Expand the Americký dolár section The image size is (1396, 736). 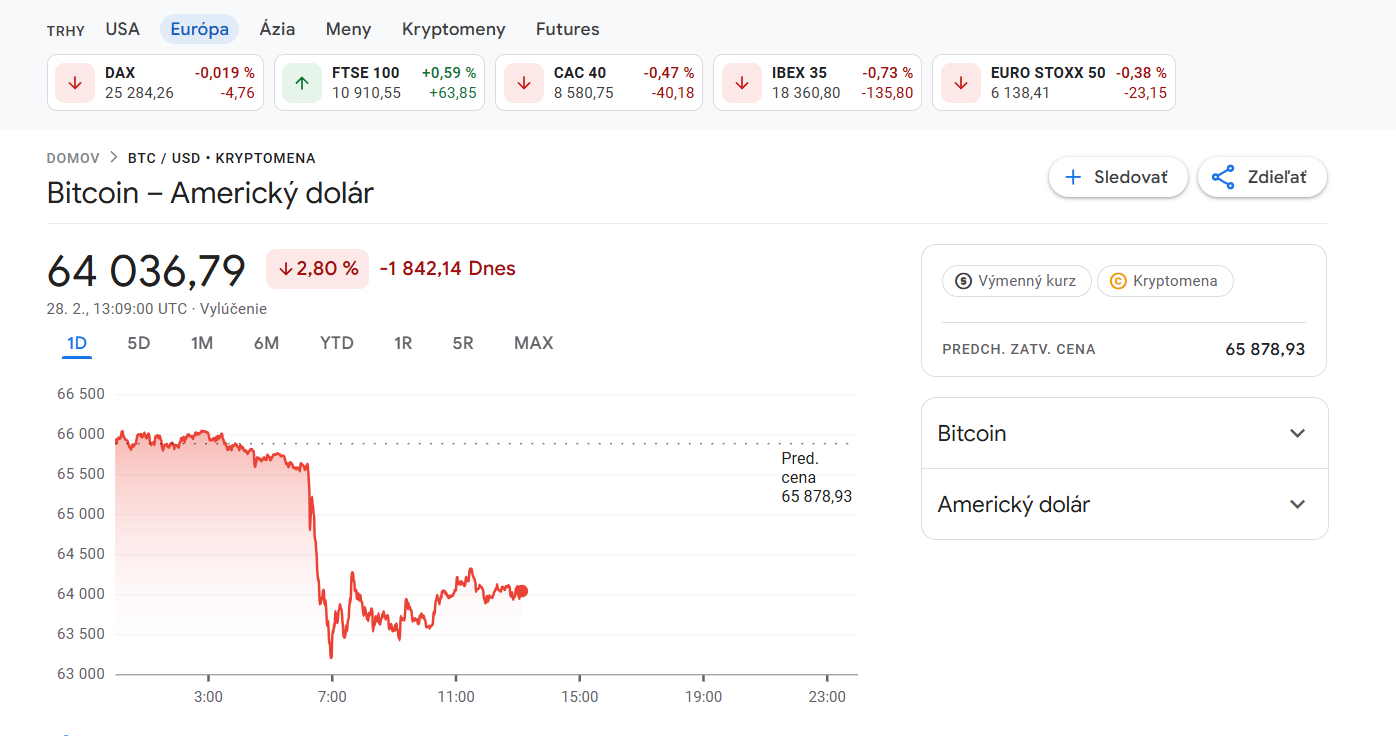(x=1297, y=504)
